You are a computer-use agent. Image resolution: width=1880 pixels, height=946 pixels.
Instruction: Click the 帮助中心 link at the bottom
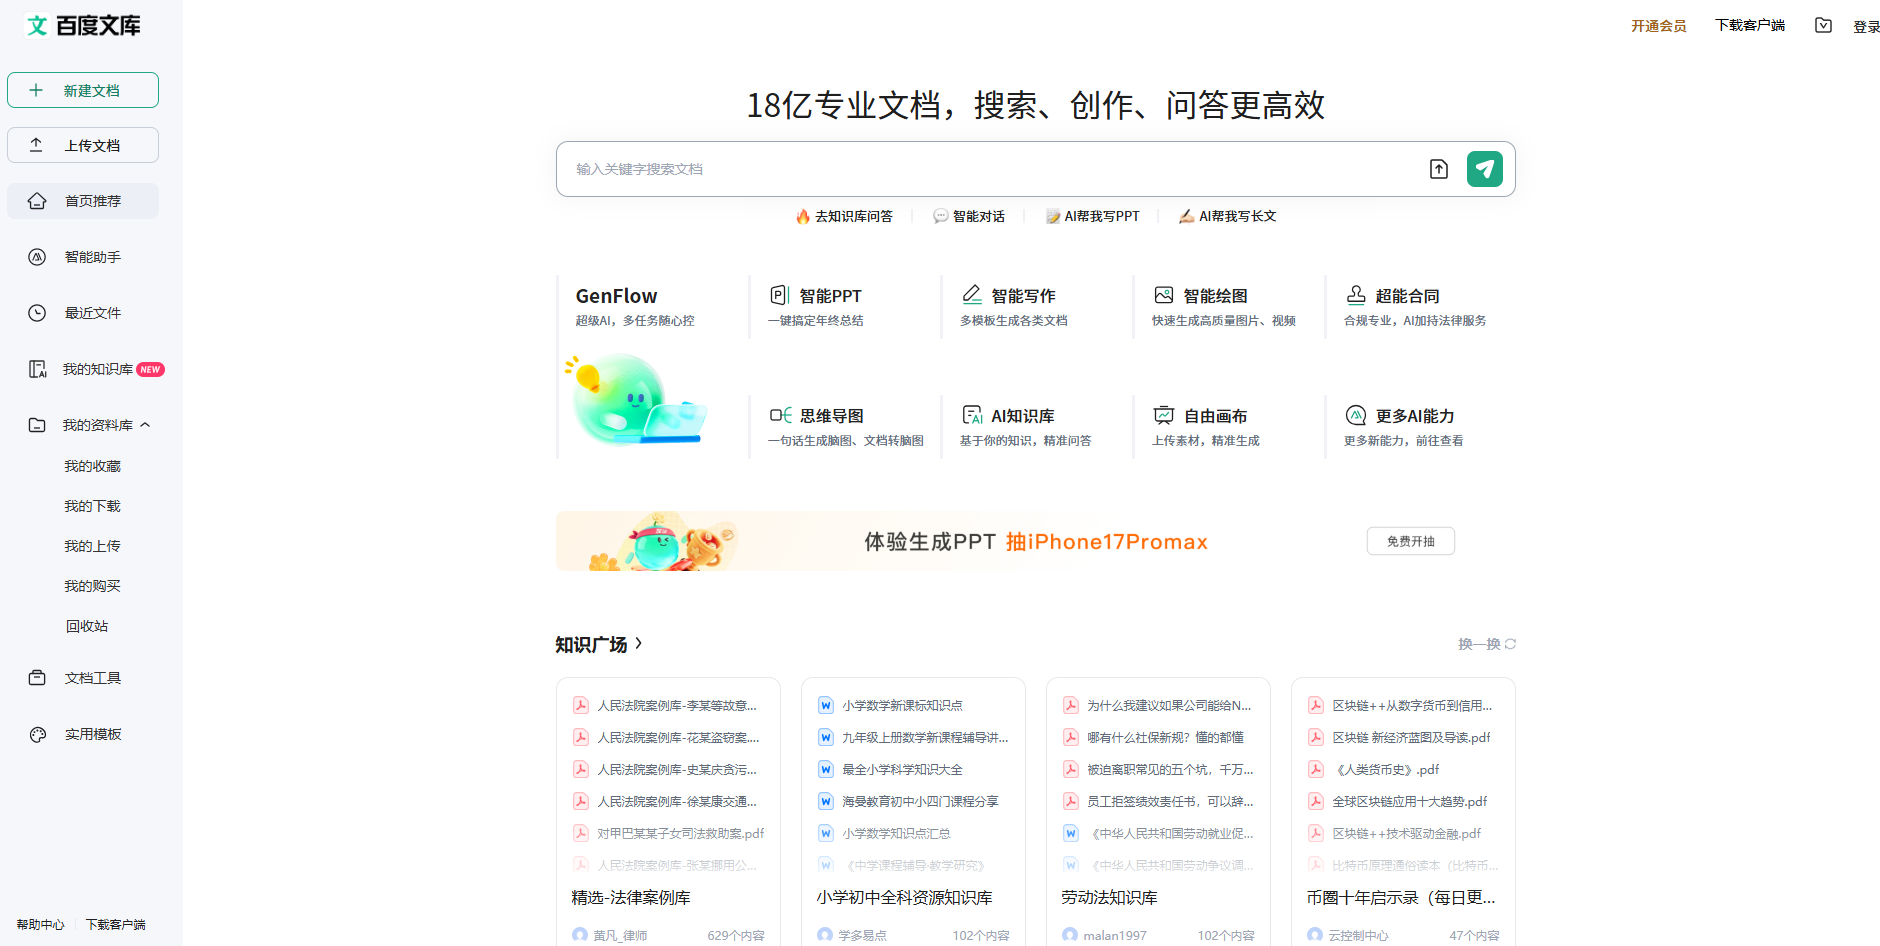(x=40, y=925)
